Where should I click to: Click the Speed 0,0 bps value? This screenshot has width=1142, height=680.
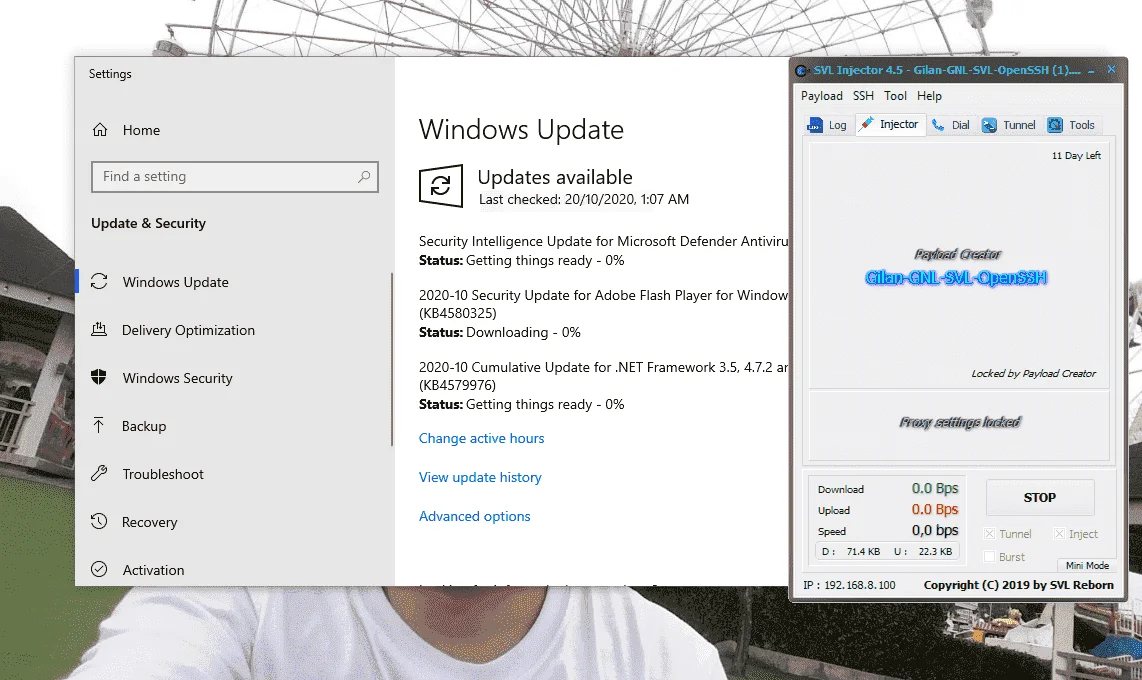click(x=934, y=530)
